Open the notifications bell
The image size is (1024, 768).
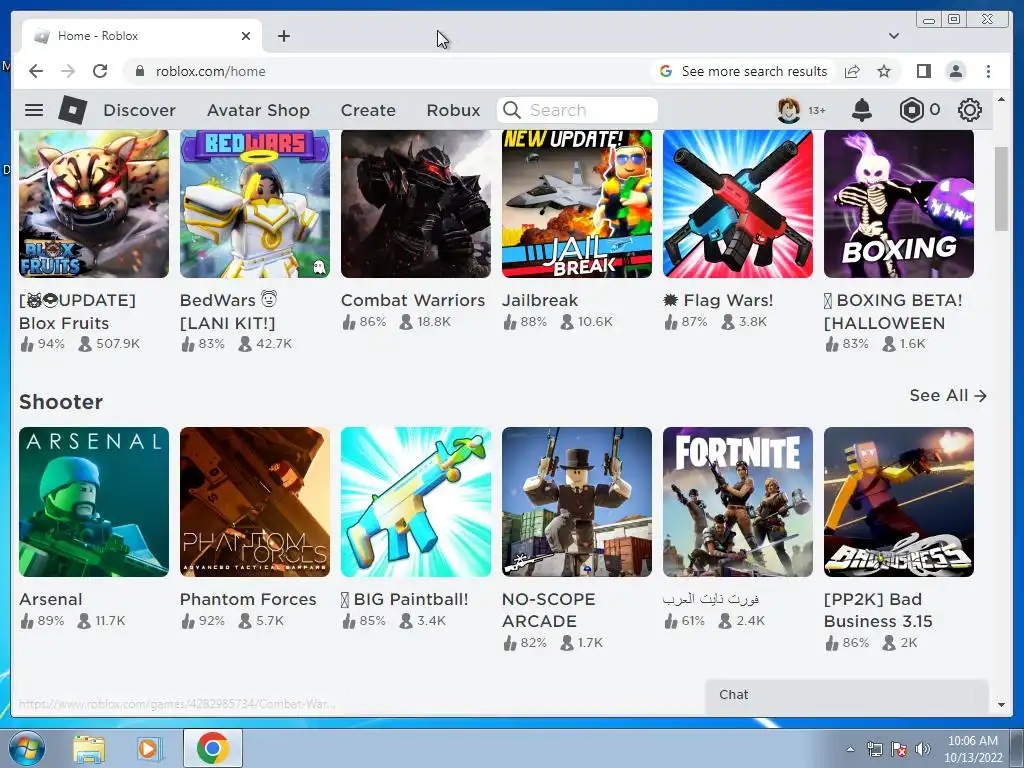coord(862,110)
